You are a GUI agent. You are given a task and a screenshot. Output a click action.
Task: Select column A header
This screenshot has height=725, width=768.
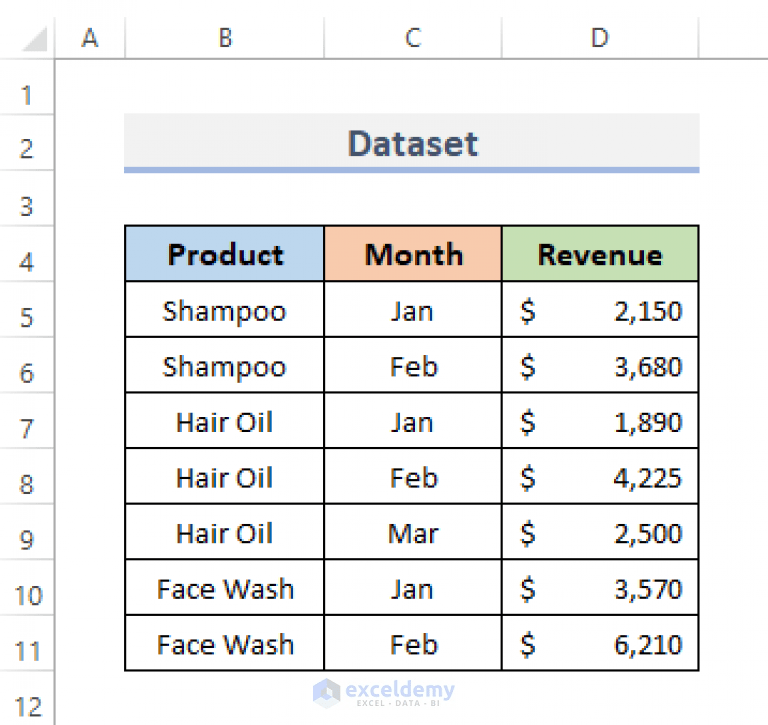[90, 38]
